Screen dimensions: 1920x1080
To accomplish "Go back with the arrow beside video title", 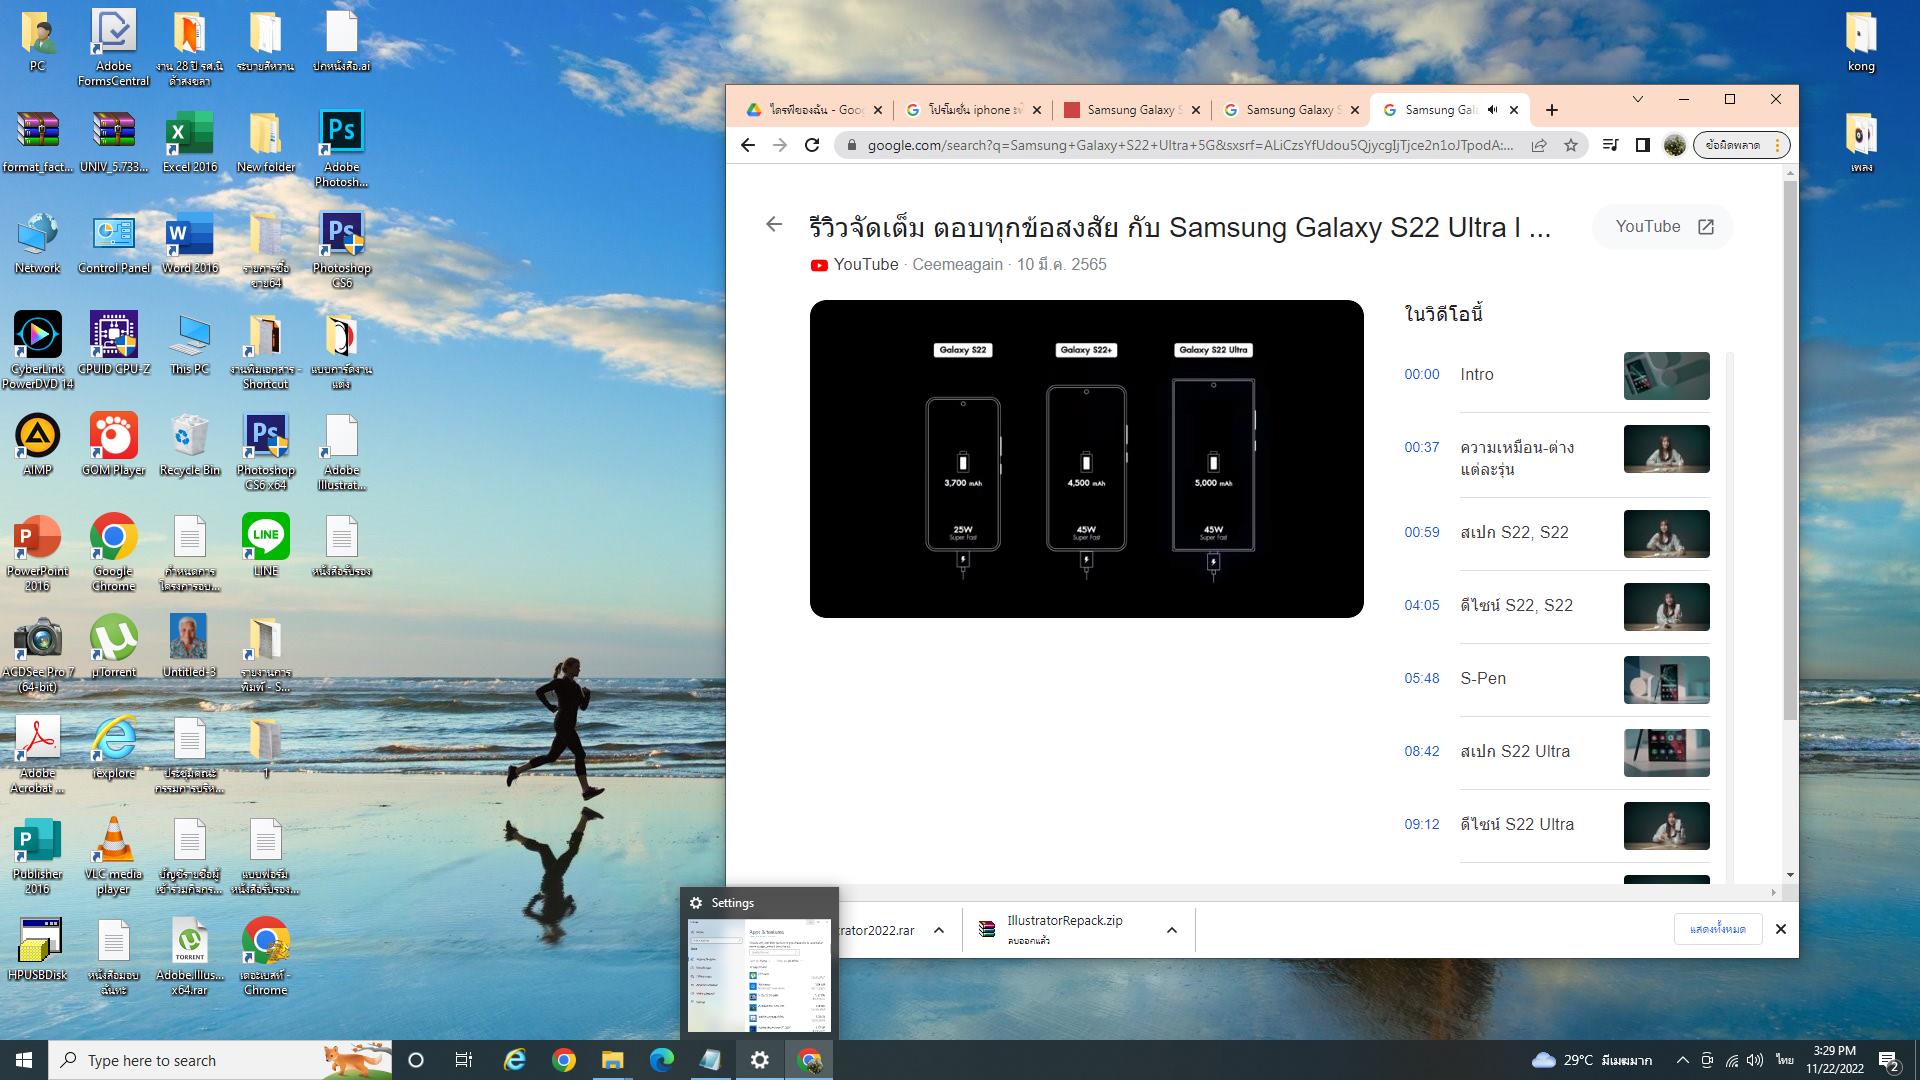I will tap(774, 225).
